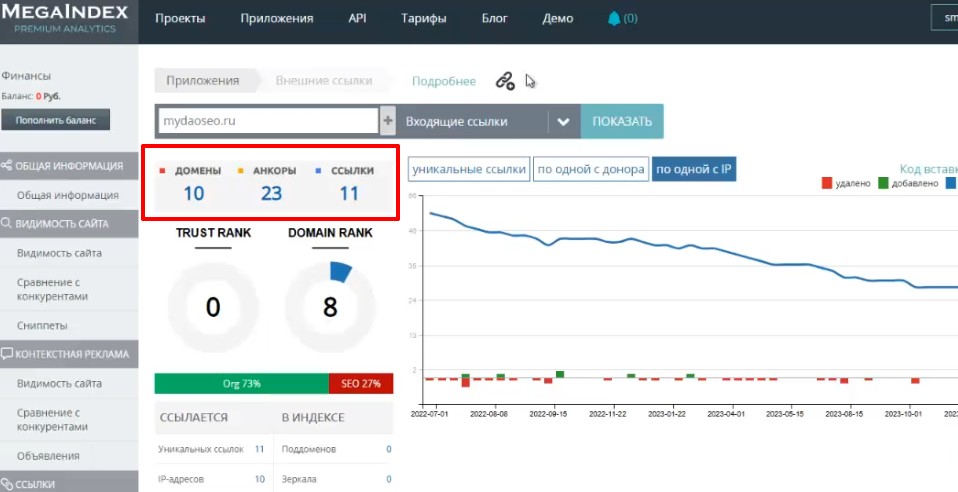Image resolution: width=958 pixels, height=492 pixels.
Task: Select the по одной с донора filter
Action: [591, 169]
